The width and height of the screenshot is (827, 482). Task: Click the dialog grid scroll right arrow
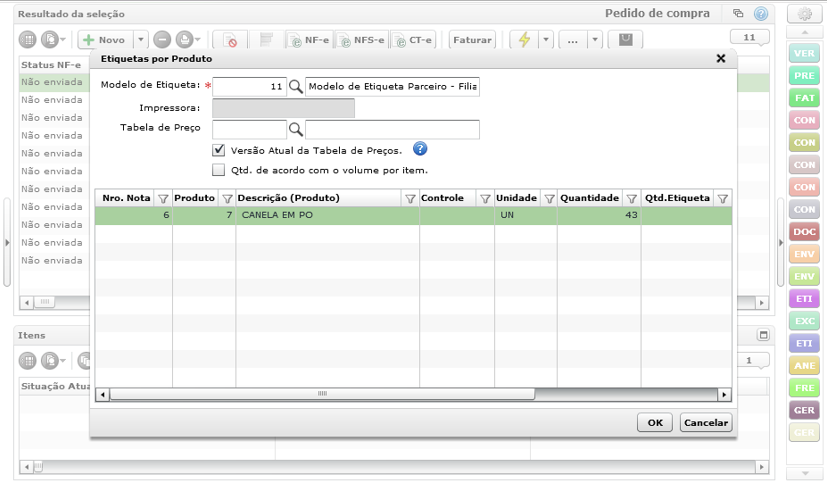point(724,394)
